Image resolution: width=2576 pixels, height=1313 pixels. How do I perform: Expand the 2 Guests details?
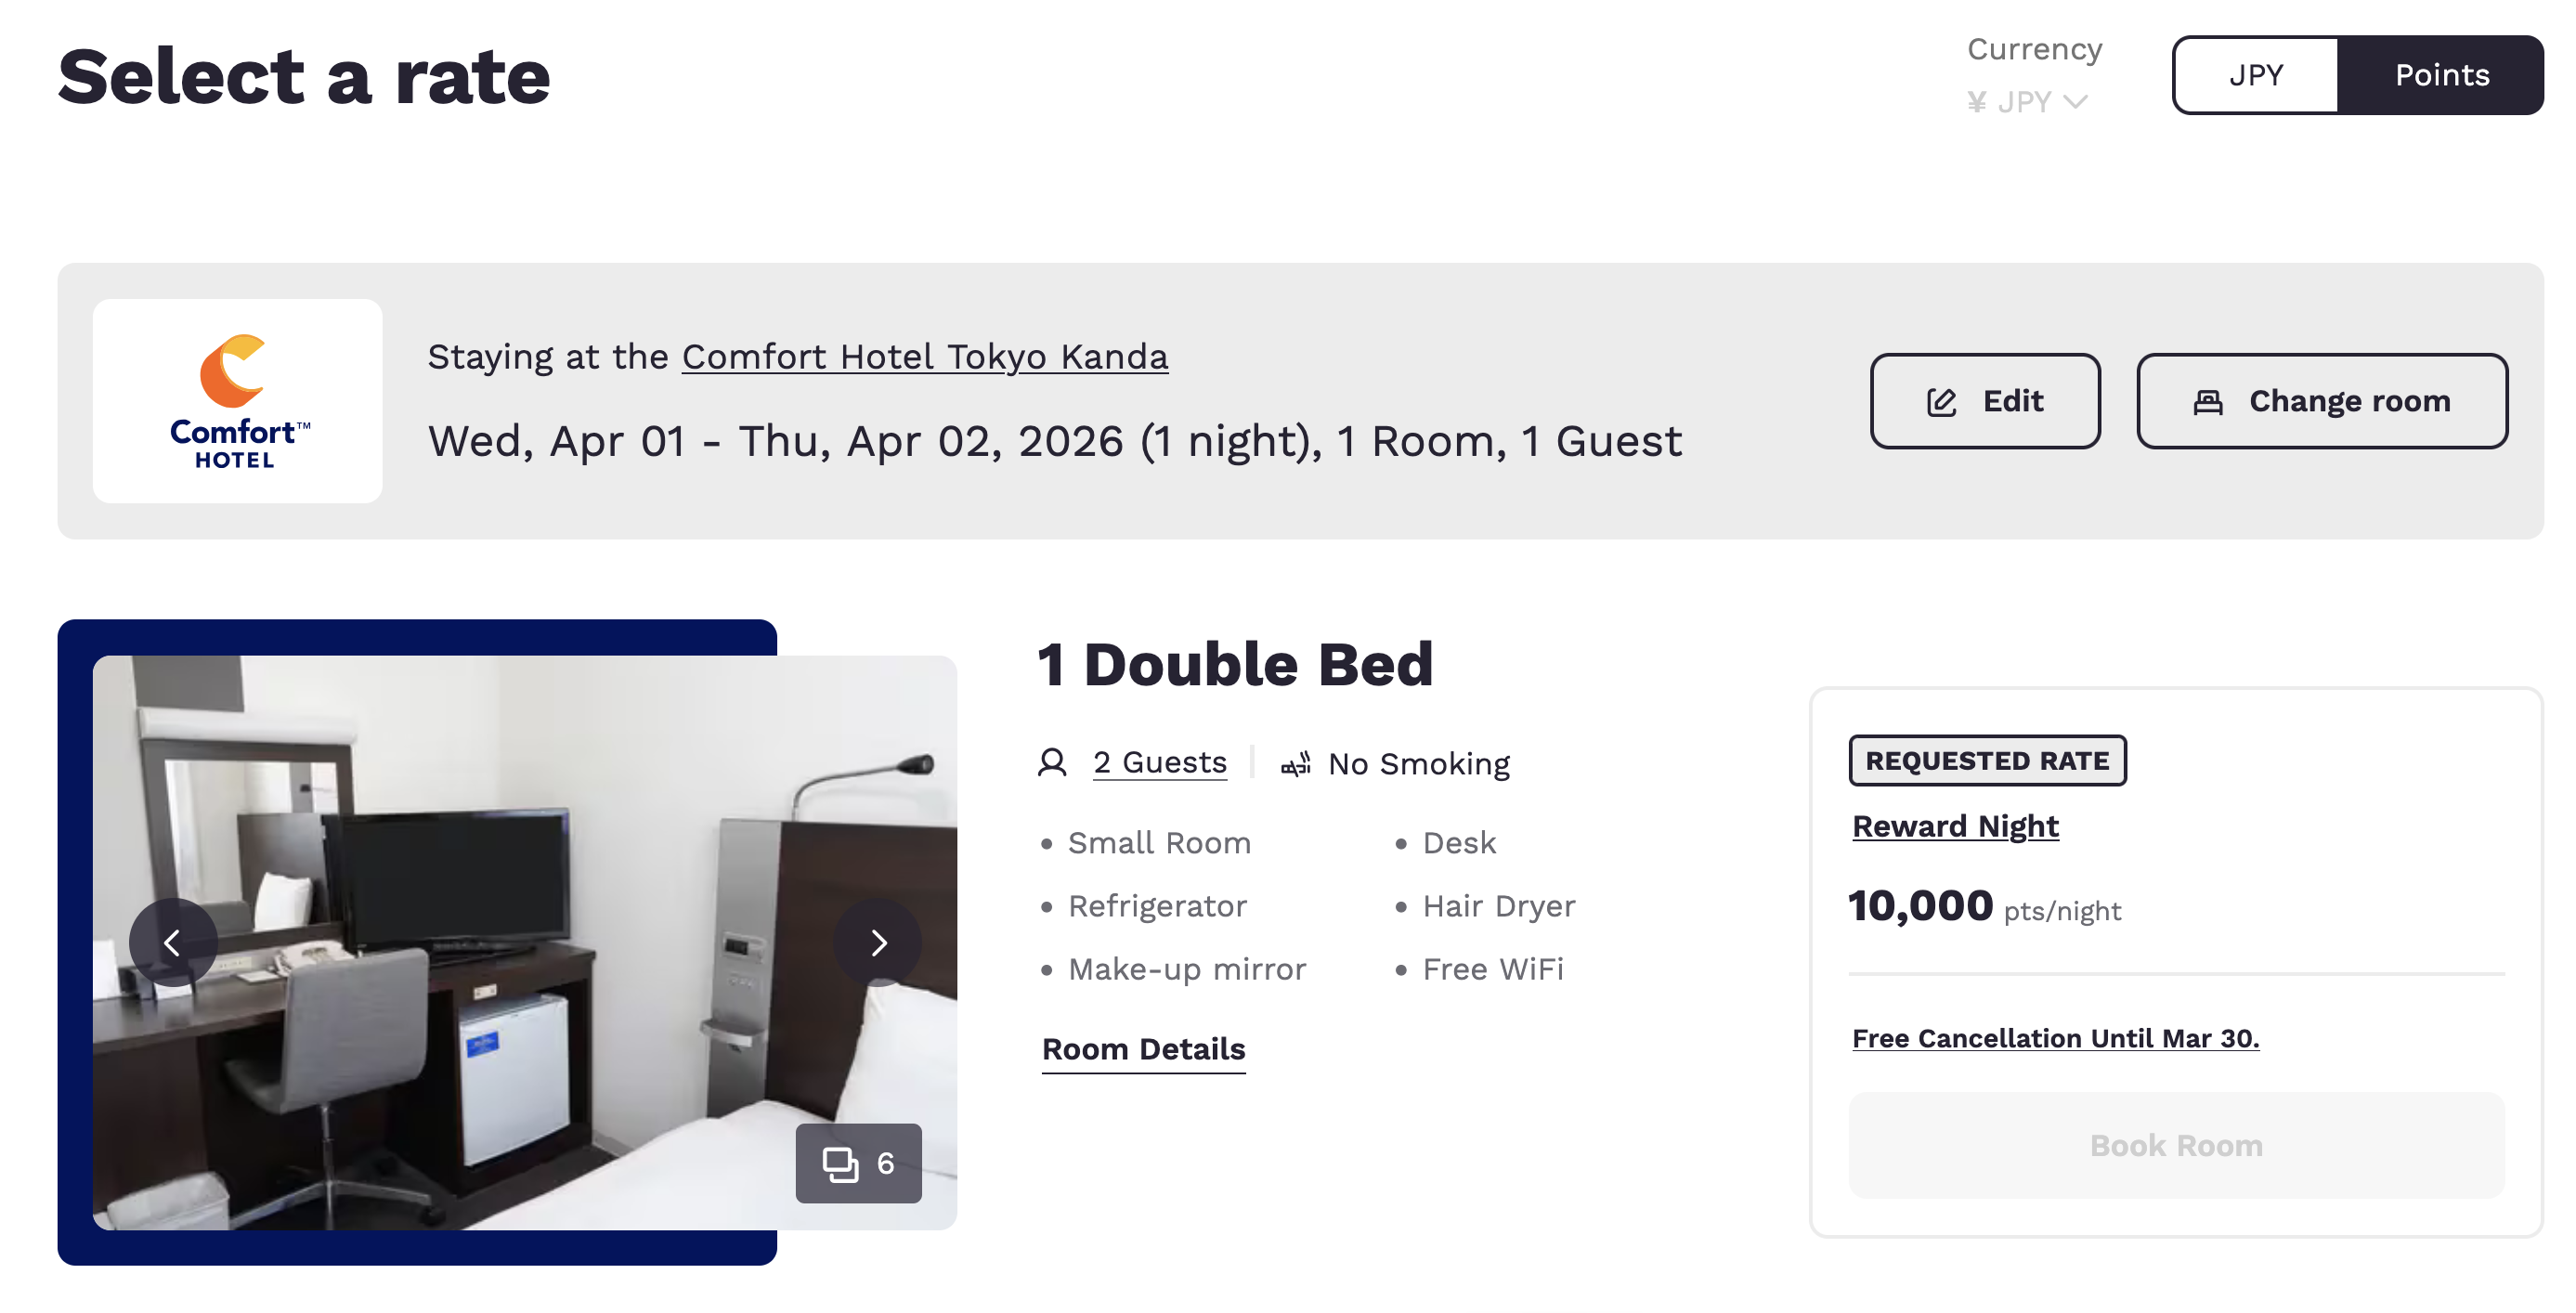tap(1160, 762)
